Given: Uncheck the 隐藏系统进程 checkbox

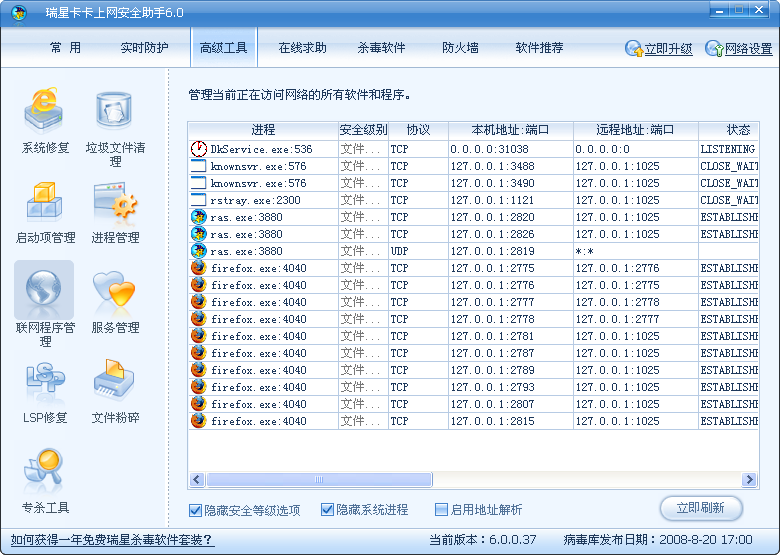Looking at the screenshot, I should (327, 510).
